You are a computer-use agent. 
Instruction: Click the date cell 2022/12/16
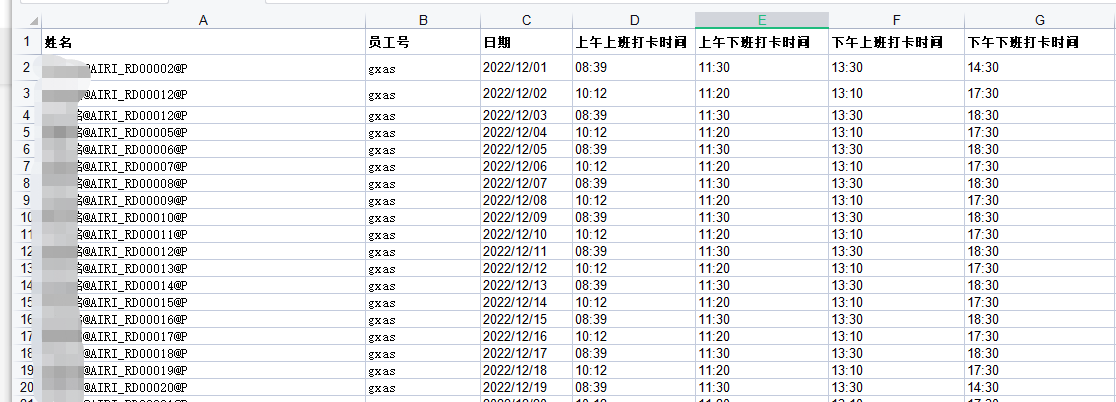click(x=527, y=337)
